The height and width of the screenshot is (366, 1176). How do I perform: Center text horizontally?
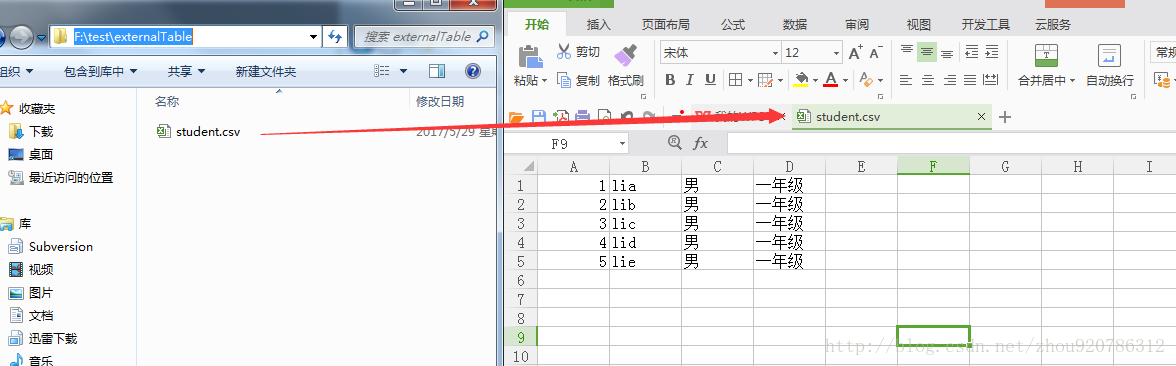(x=928, y=80)
